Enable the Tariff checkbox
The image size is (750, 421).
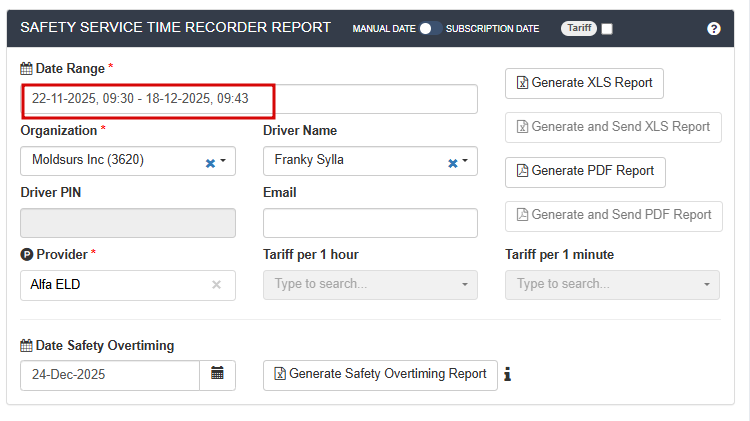coord(607,29)
